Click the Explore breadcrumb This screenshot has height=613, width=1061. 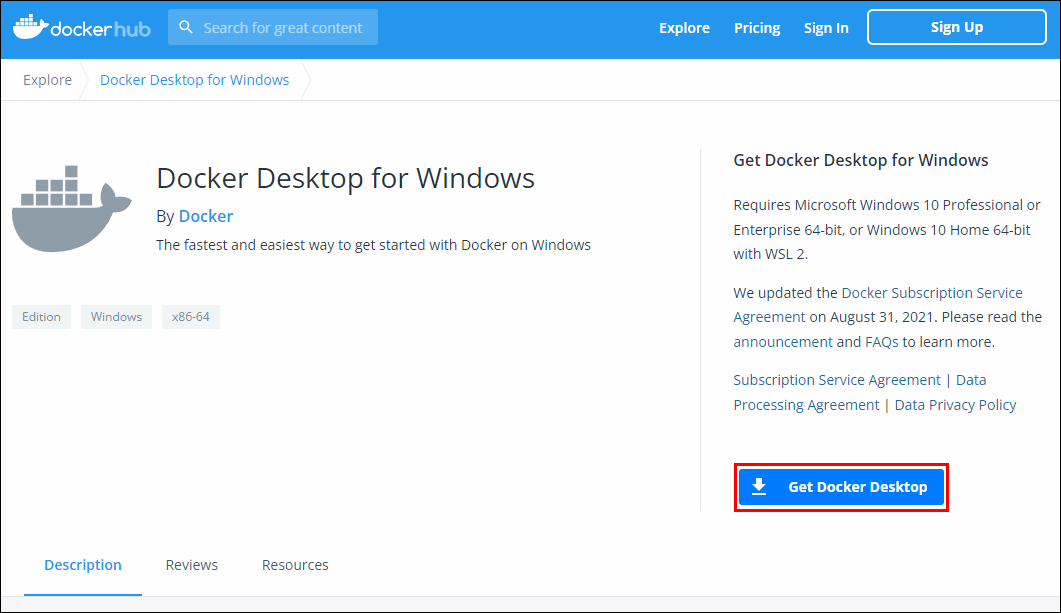pos(47,80)
